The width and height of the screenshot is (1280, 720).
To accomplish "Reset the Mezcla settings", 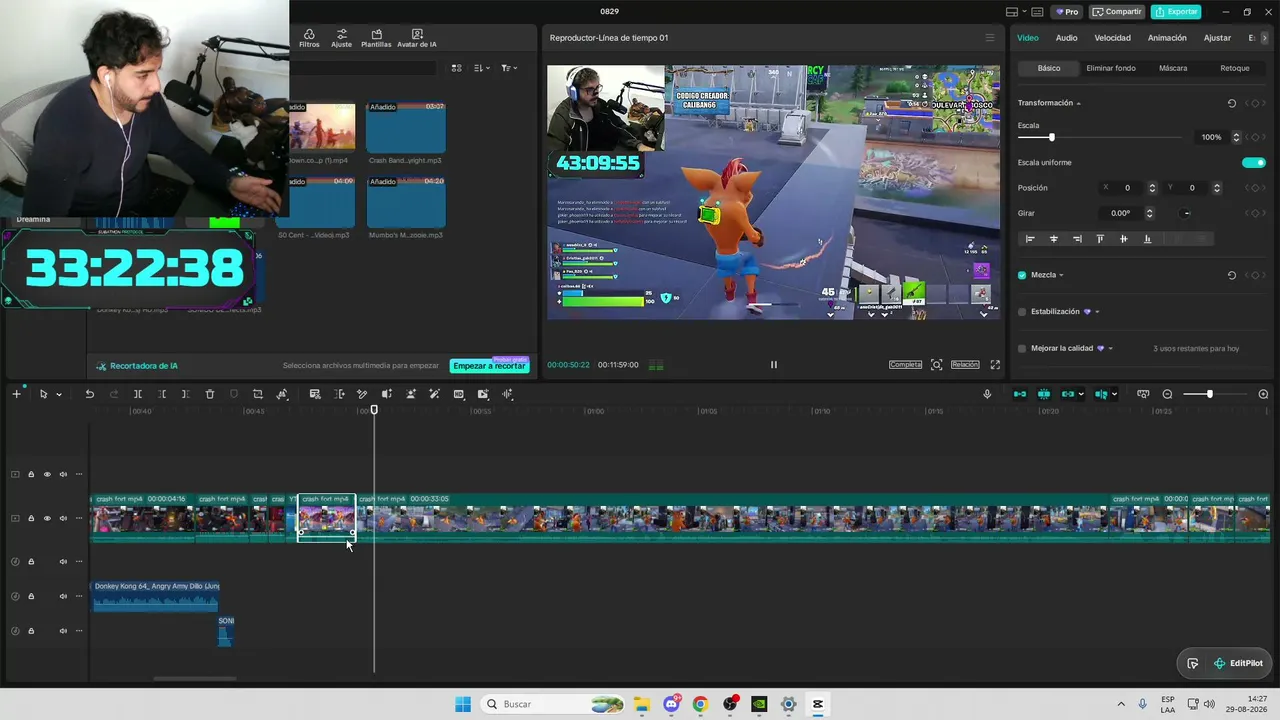I will click(x=1231, y=275).
